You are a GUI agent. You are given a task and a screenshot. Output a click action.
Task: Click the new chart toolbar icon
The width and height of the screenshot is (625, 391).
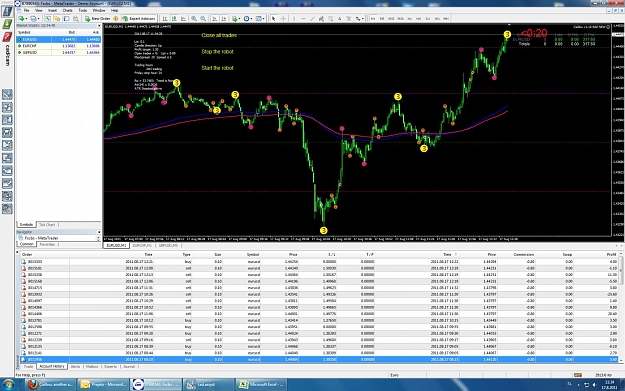pos(21,19)
